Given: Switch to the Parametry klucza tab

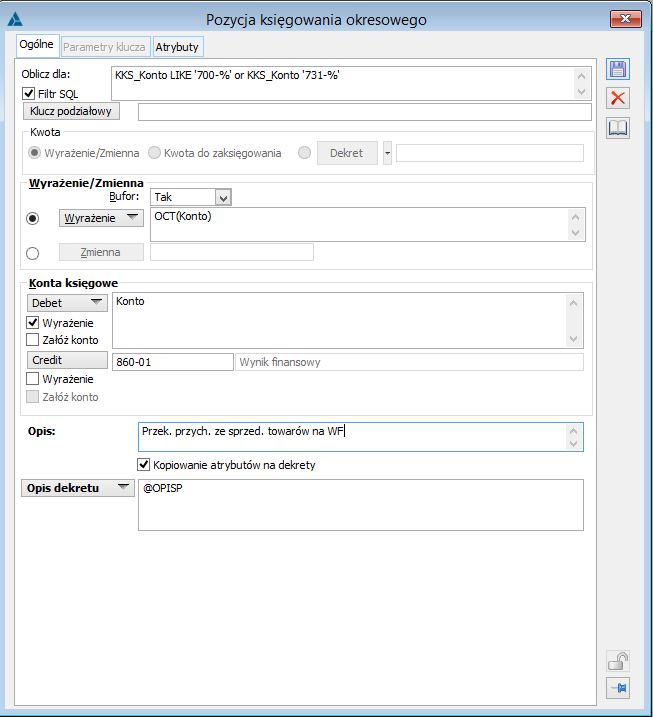Looking at the screenshot, I should [x=104, y=47].
